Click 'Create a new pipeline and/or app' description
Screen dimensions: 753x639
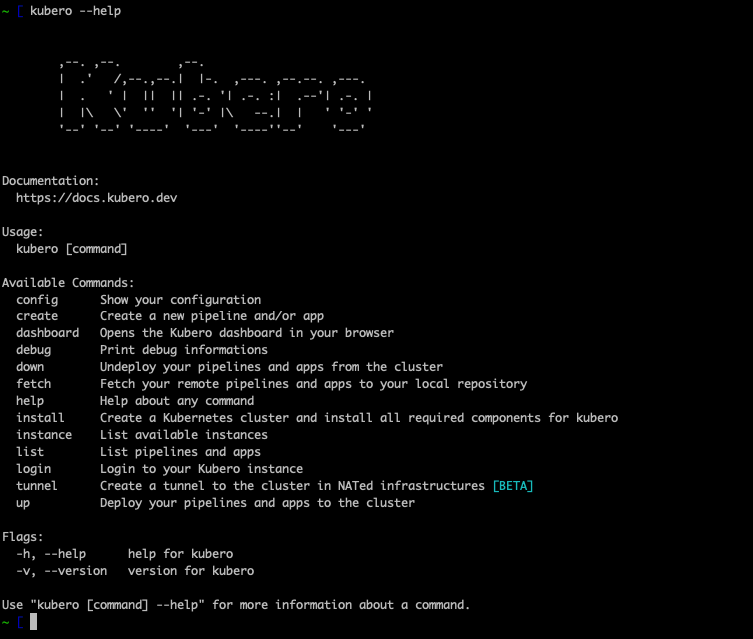212,316
